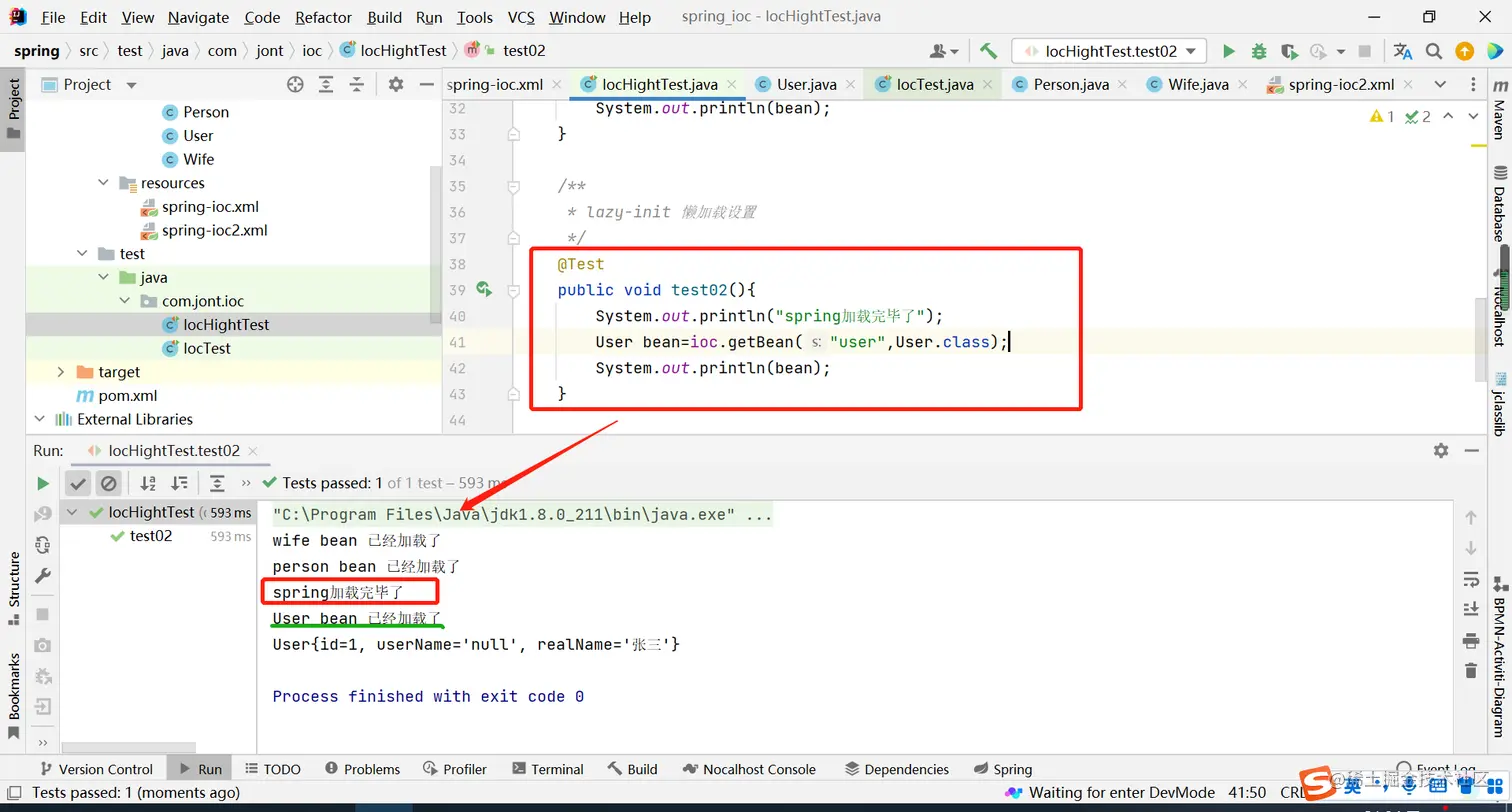Viewport: 1512px width, 812px height.
Task: Open the Navigate menu
Action: [x=198, y=17]
